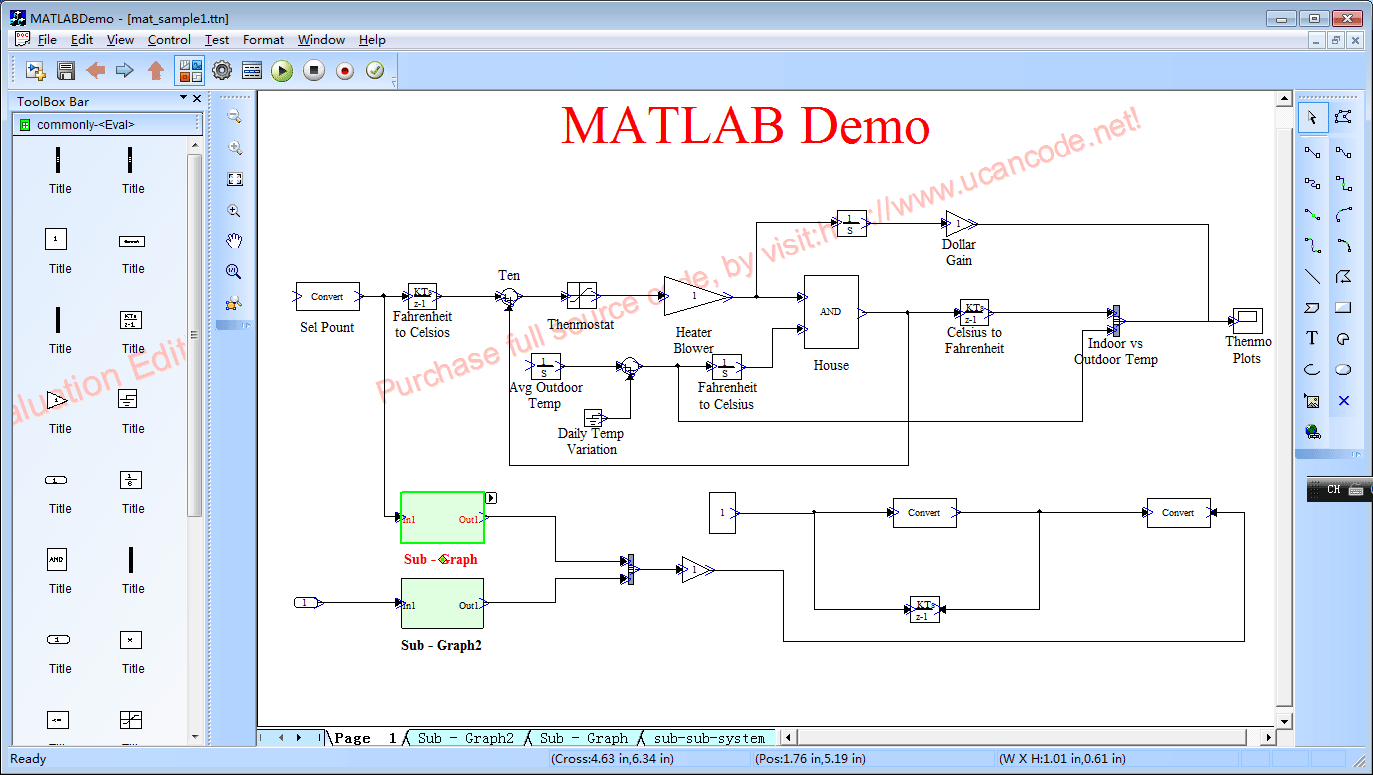Screen dimensions: 1373x775
Task: Select the hand Pan tool
Action: point(234,241)
